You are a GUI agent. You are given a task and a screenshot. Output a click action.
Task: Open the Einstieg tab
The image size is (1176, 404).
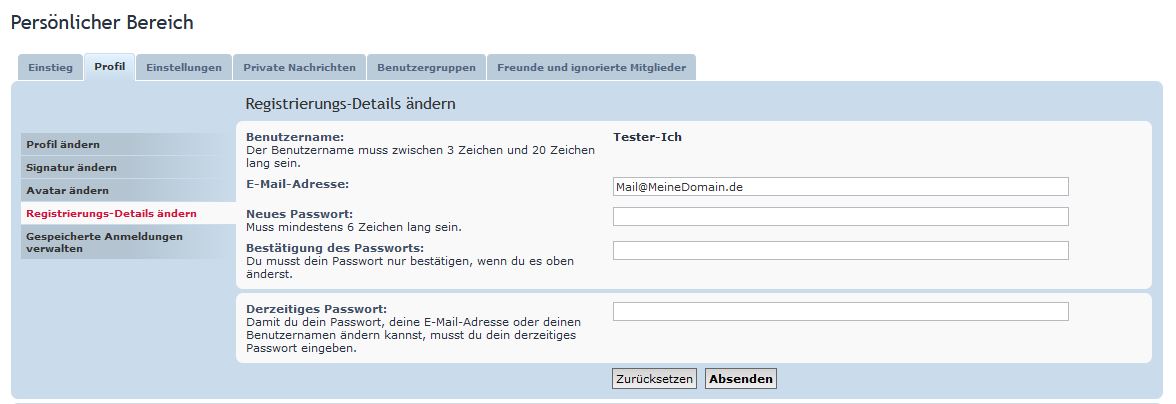tap(50, 68)
